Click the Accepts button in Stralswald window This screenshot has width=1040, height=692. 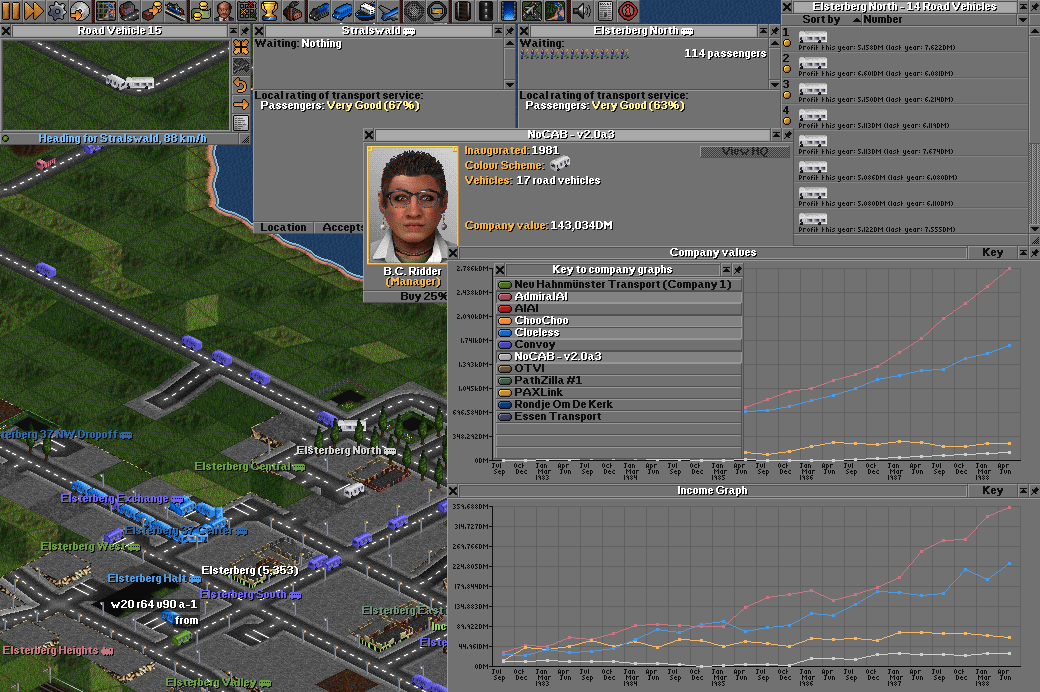pyautogui.click(x=340, y=228)
